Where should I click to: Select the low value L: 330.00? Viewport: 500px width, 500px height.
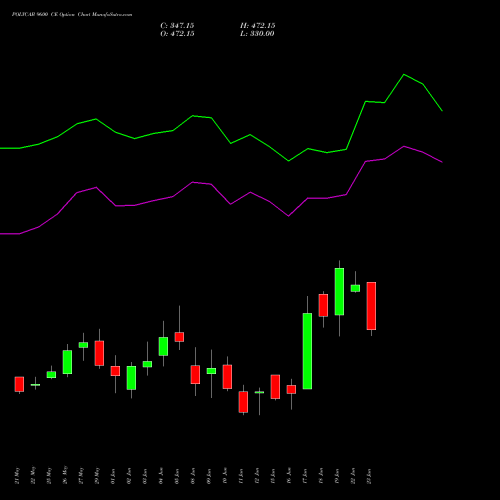point(257,34)
